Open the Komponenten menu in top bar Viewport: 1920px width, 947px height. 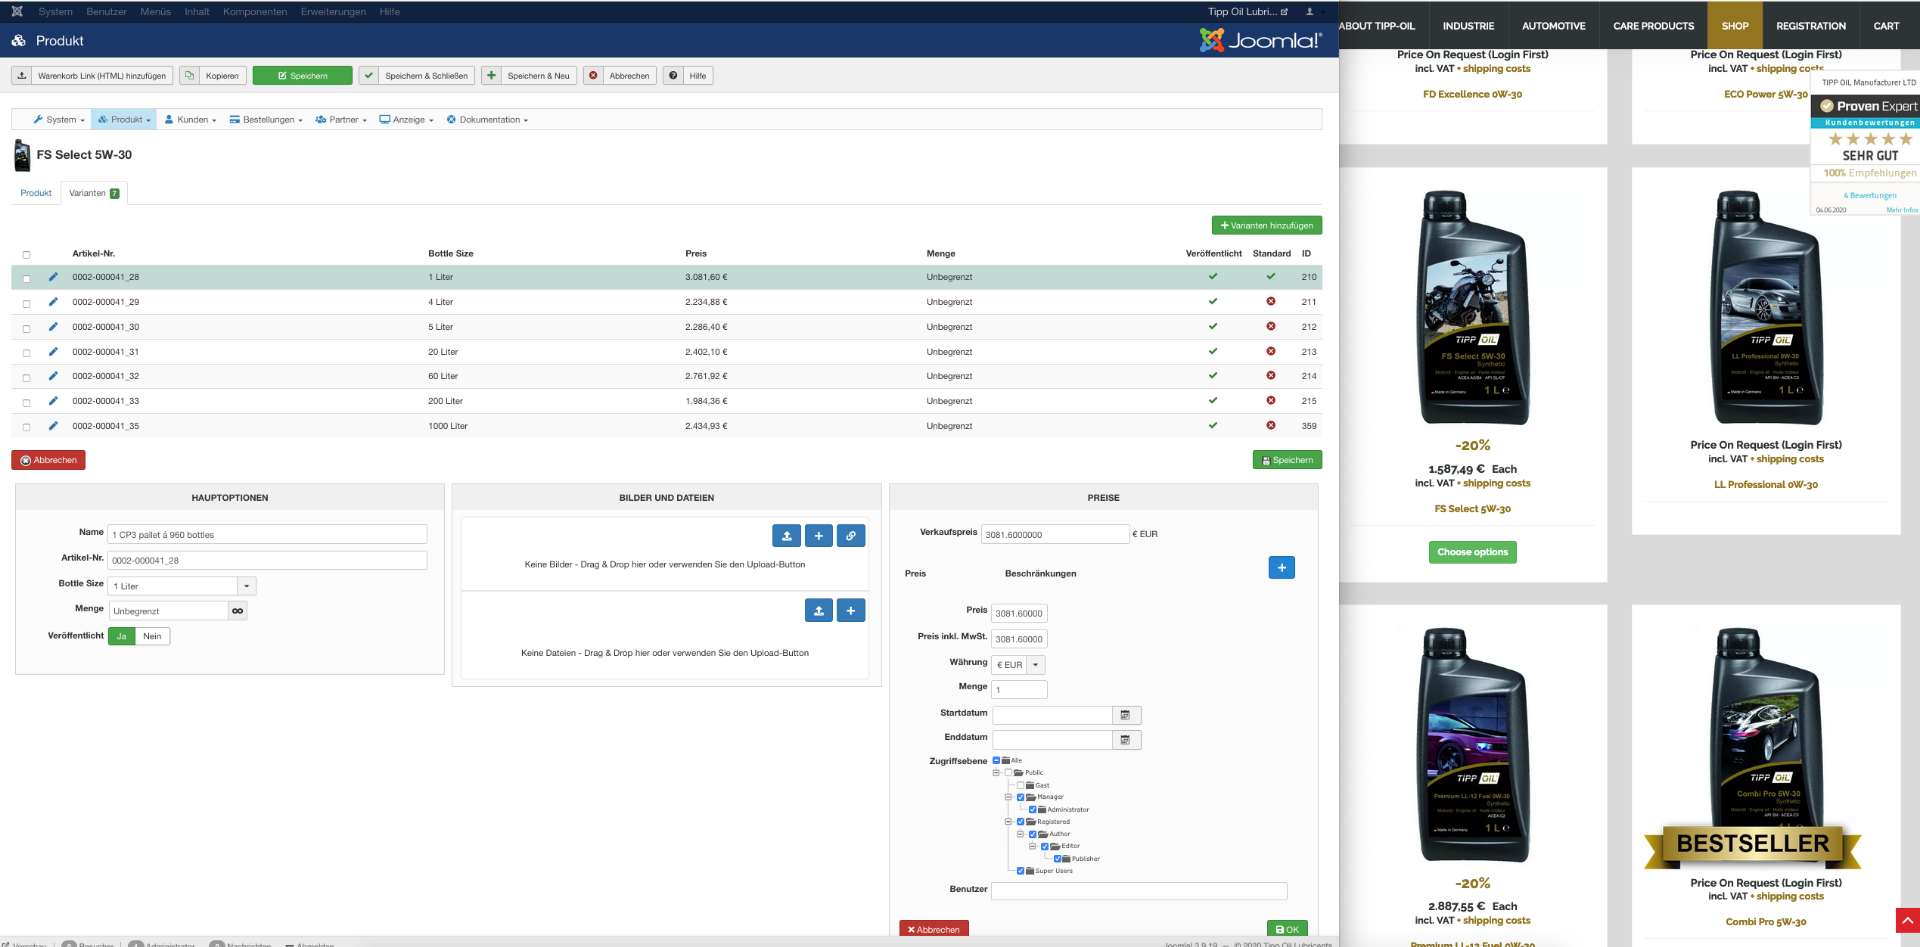[255, 12]
